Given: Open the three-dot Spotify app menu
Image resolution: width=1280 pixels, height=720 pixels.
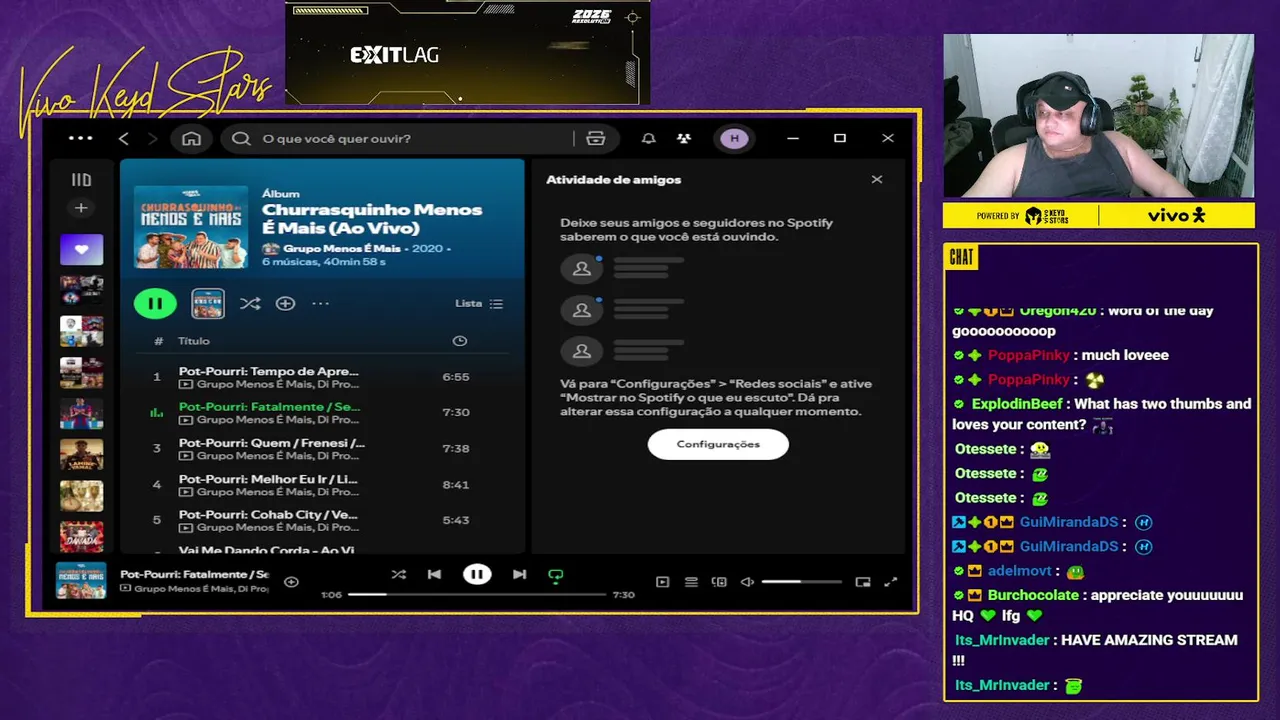Looking at the screenshot, I should pyautogui.click(x=80, y=138).
